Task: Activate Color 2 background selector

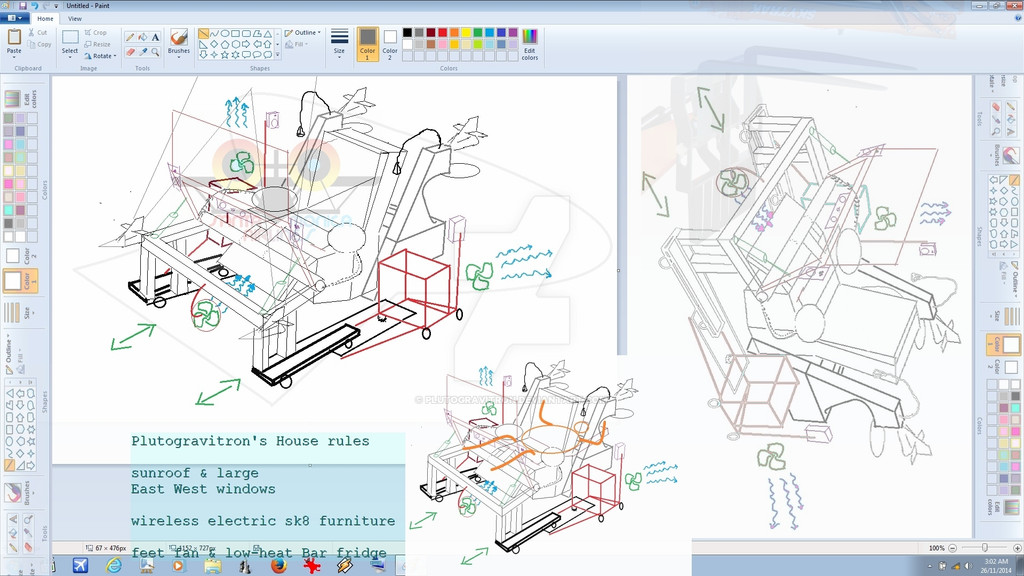Action: click(390, 44)
